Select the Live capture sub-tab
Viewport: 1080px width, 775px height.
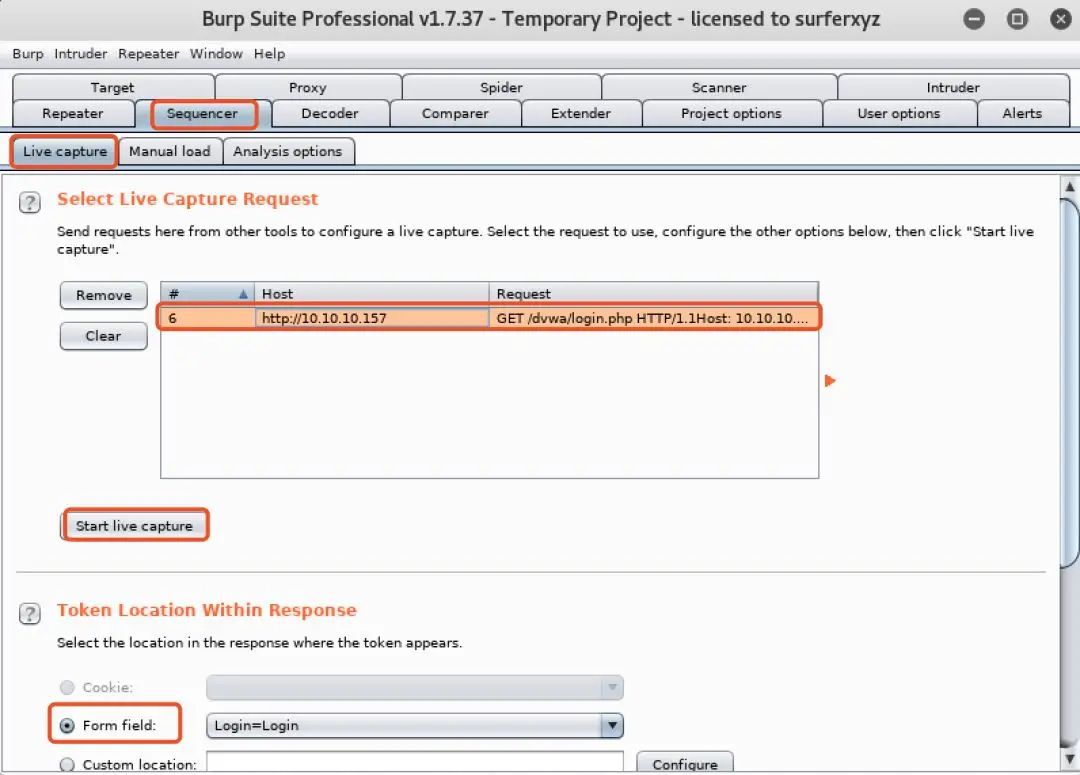[65, 152]
